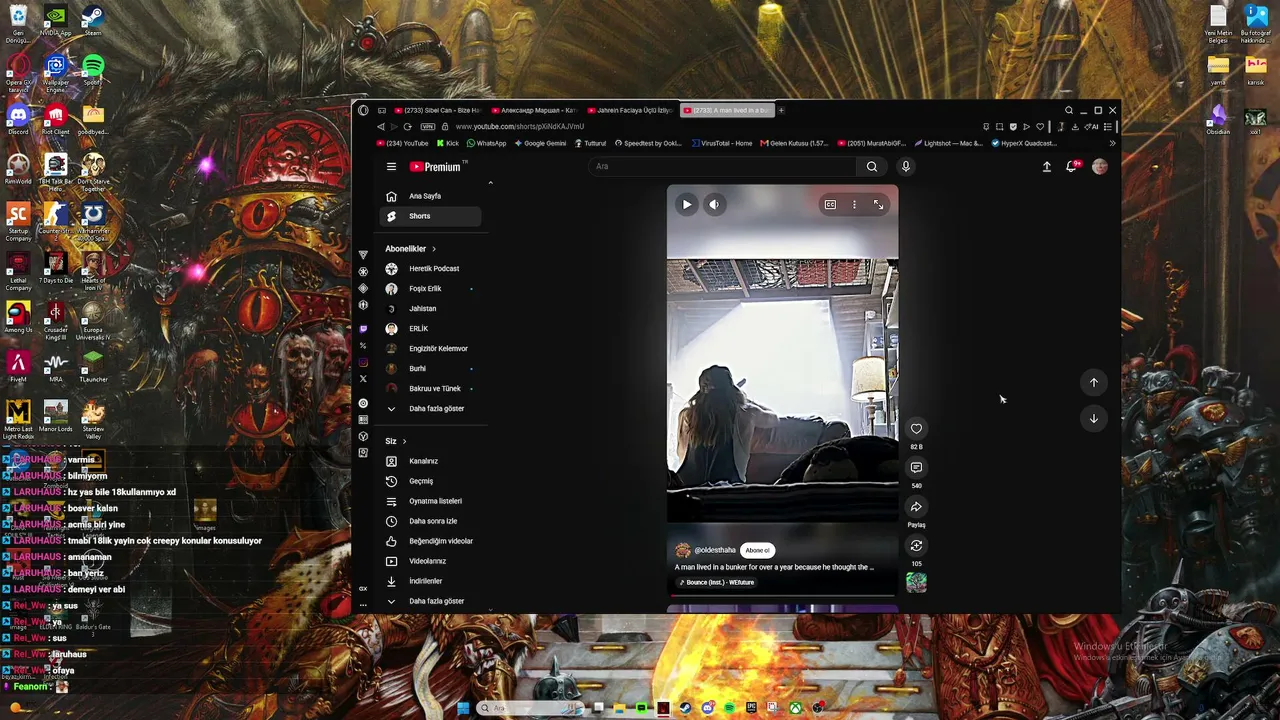Click the taskbar search box
1280x720 pixels.
[532, 708]
